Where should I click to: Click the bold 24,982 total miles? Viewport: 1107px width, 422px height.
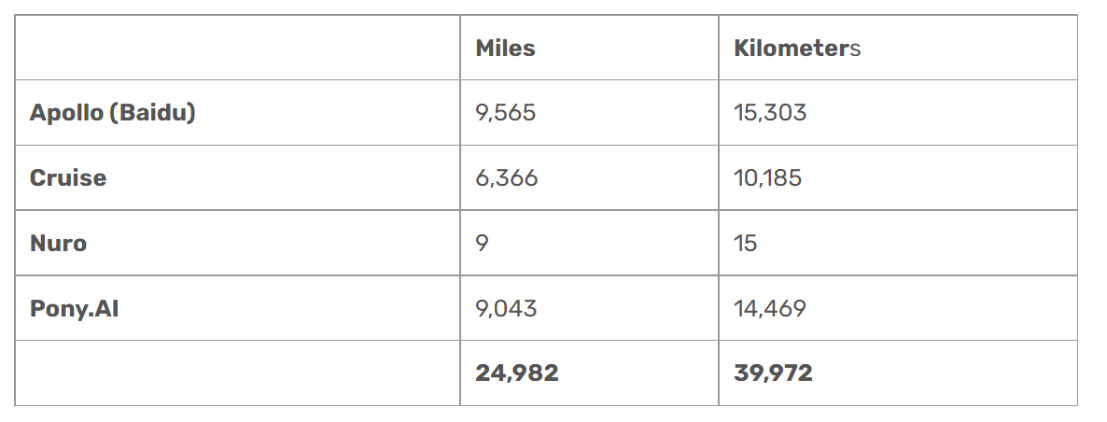click(x=516, y=373)
